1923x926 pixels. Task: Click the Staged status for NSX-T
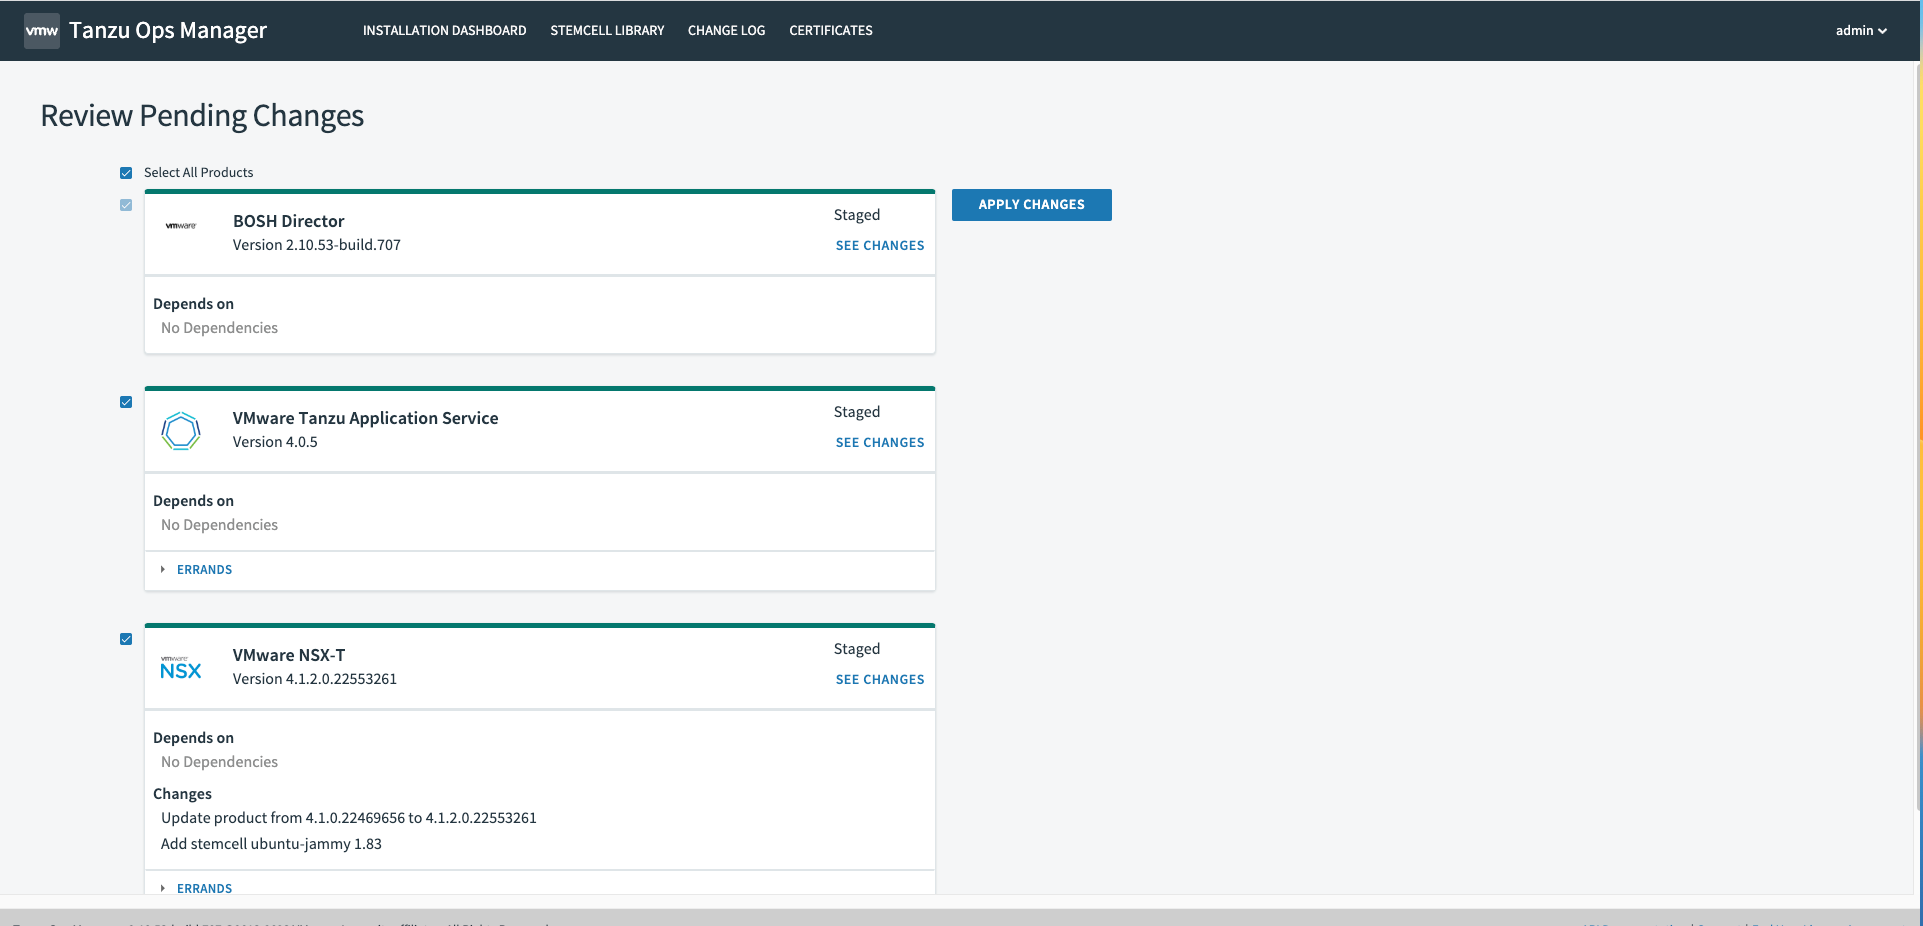(x=857, y=649)
